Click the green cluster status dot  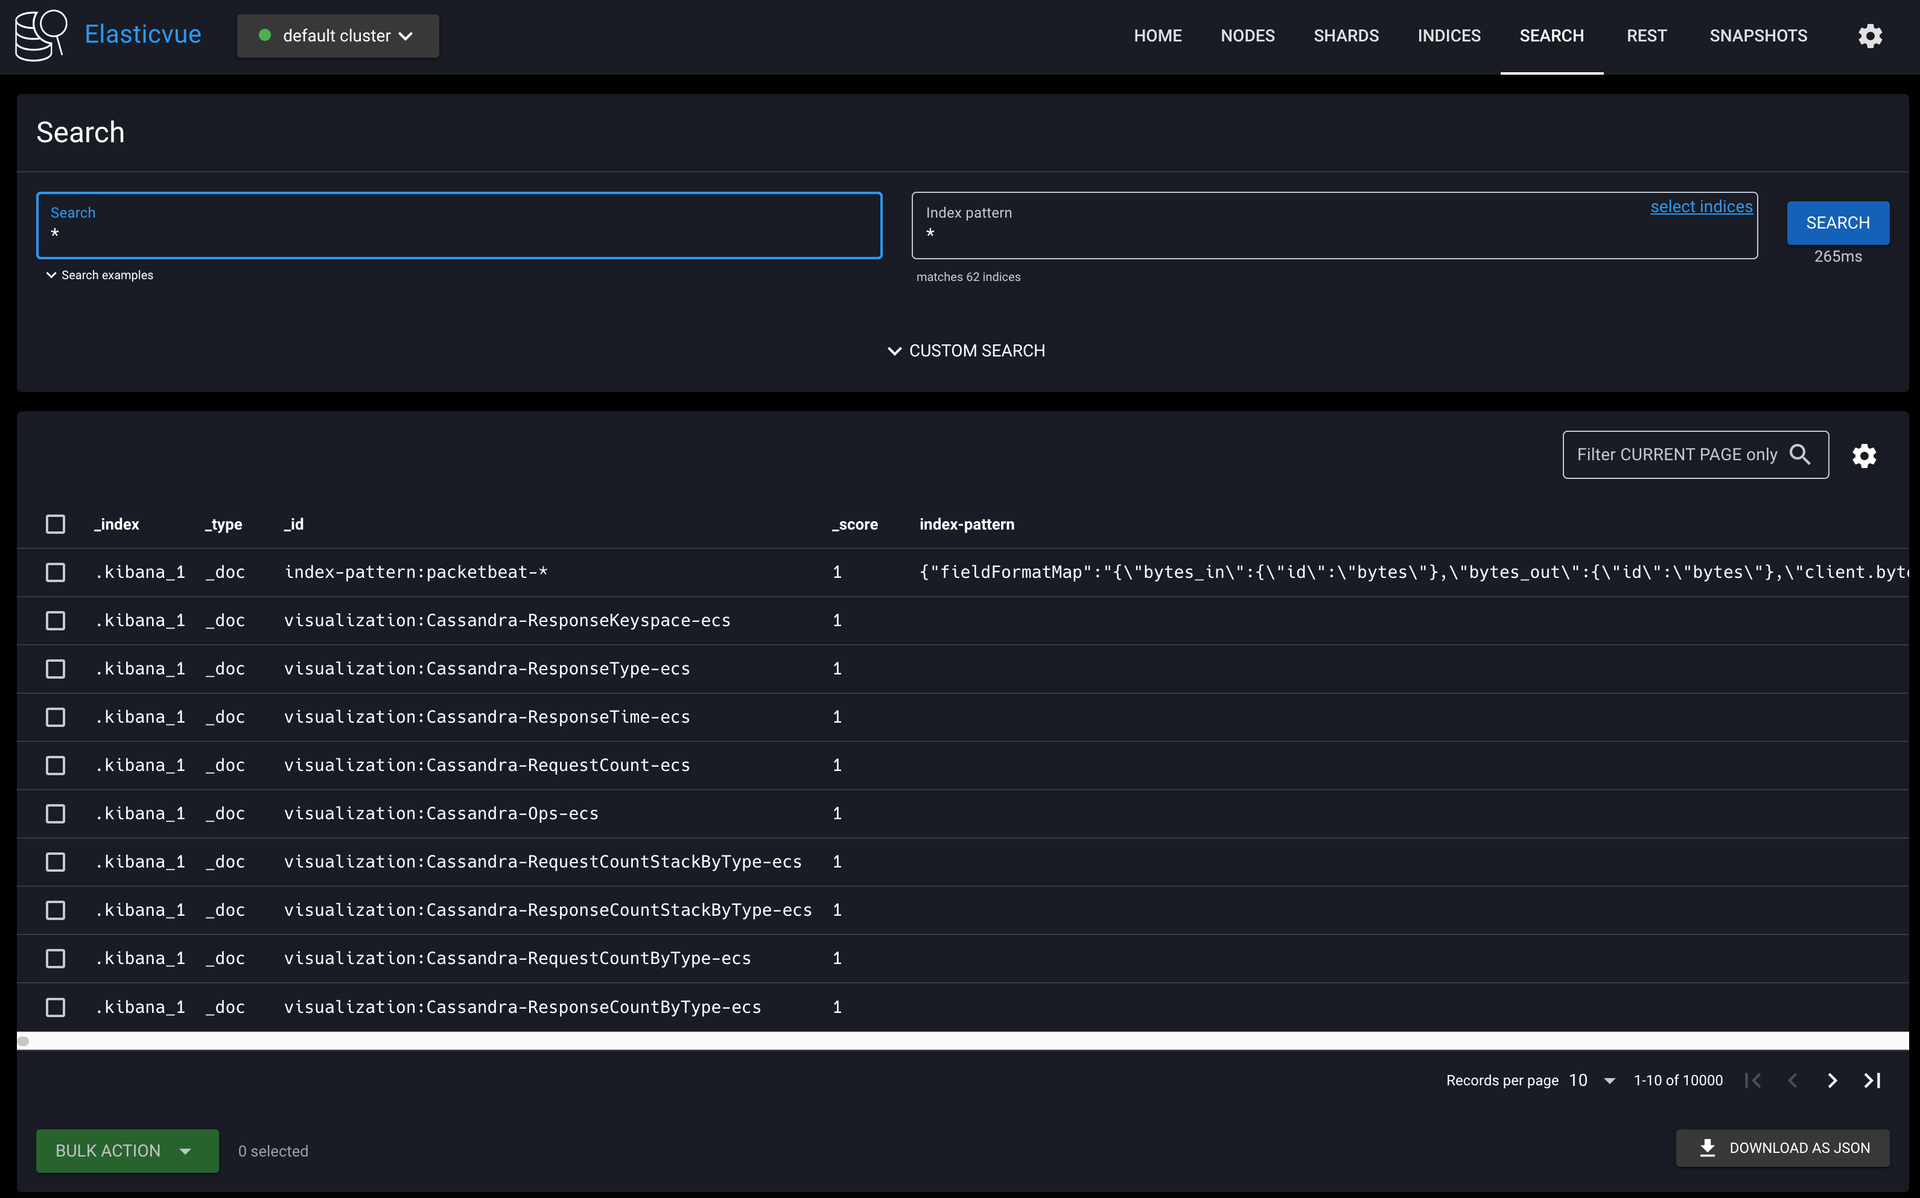[x=265, y=36]
